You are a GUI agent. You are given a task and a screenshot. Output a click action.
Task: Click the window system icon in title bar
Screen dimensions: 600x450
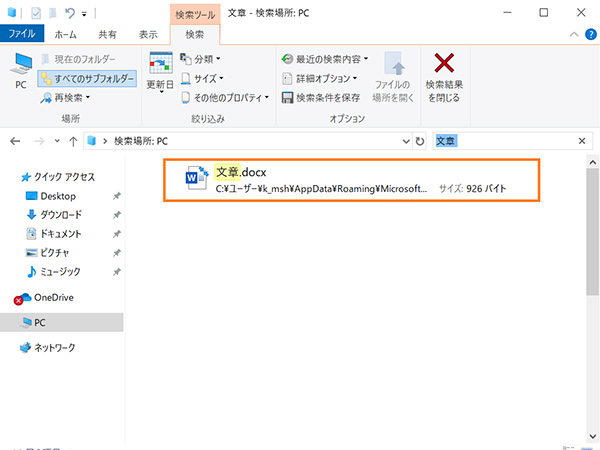click(x=12, y=13)
